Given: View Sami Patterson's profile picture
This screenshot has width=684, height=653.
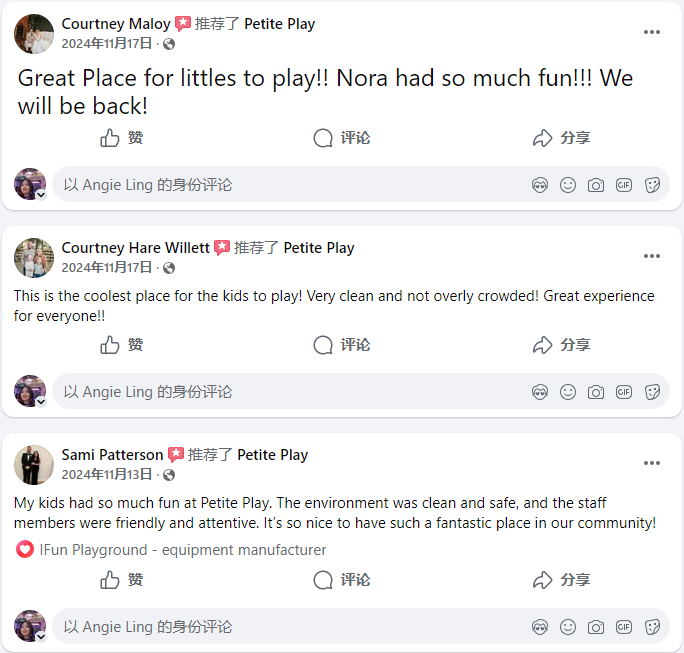Looking at the screenshot, I should pos(33,464).
